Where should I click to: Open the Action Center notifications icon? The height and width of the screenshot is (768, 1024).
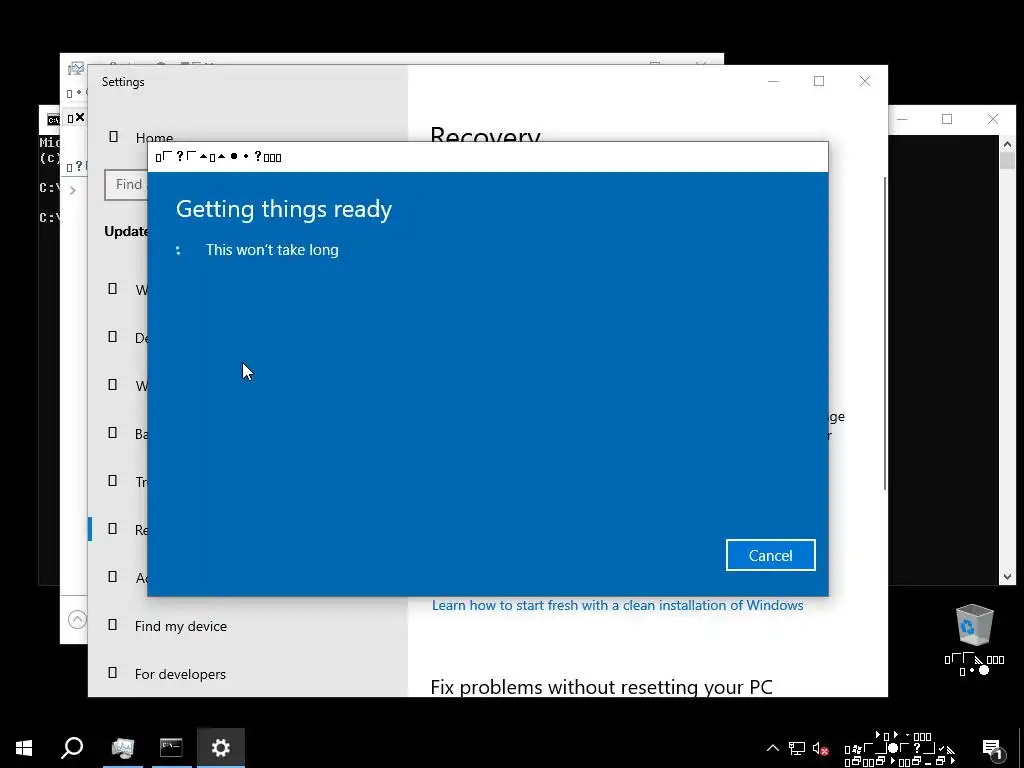[992, 749]
